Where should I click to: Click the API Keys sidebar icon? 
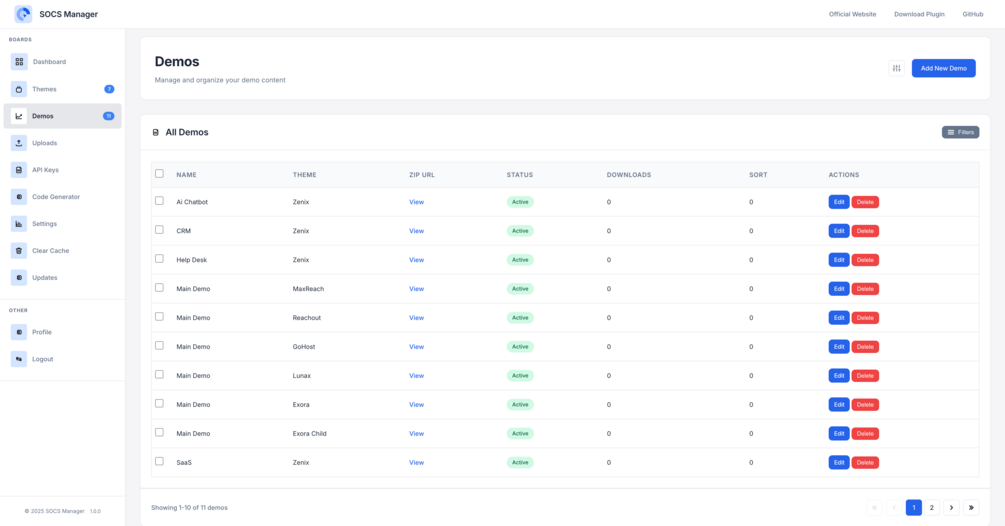(x=19, y=170)
